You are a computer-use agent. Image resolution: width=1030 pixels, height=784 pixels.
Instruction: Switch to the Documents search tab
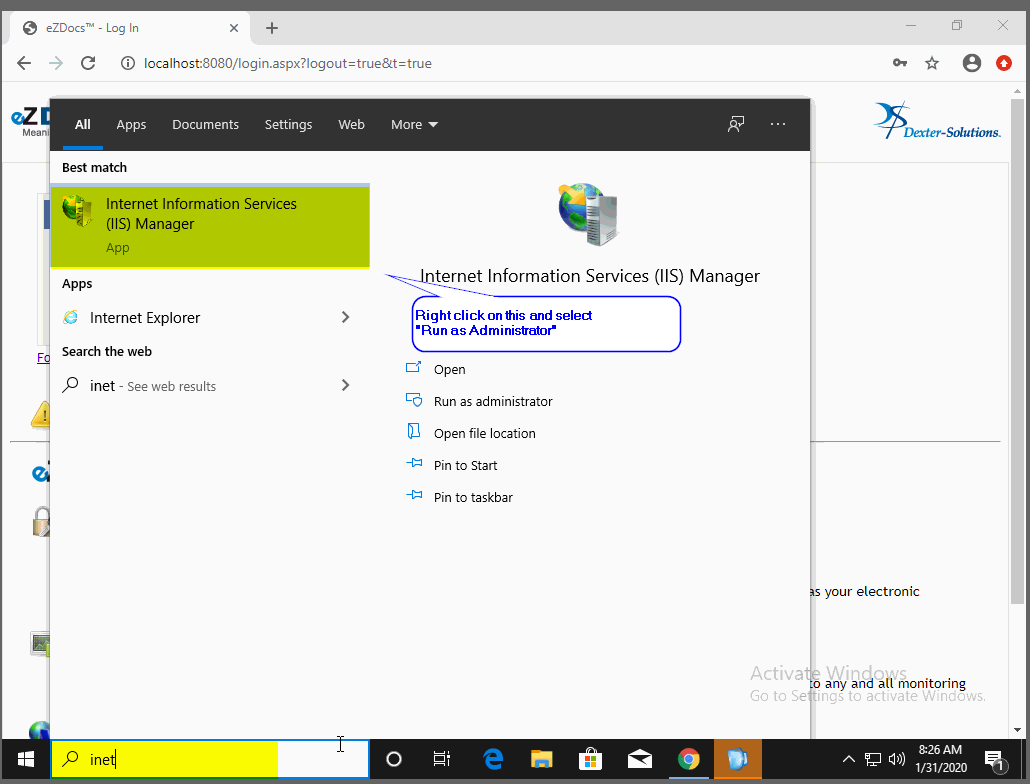click(206, 125)
